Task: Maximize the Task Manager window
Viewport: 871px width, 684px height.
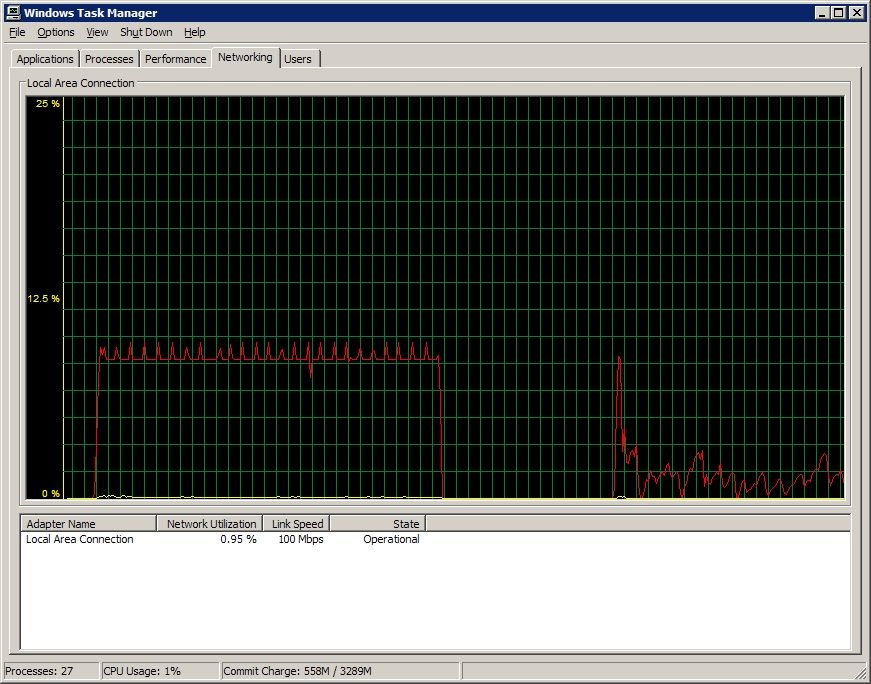Action: tap(839, 13)
